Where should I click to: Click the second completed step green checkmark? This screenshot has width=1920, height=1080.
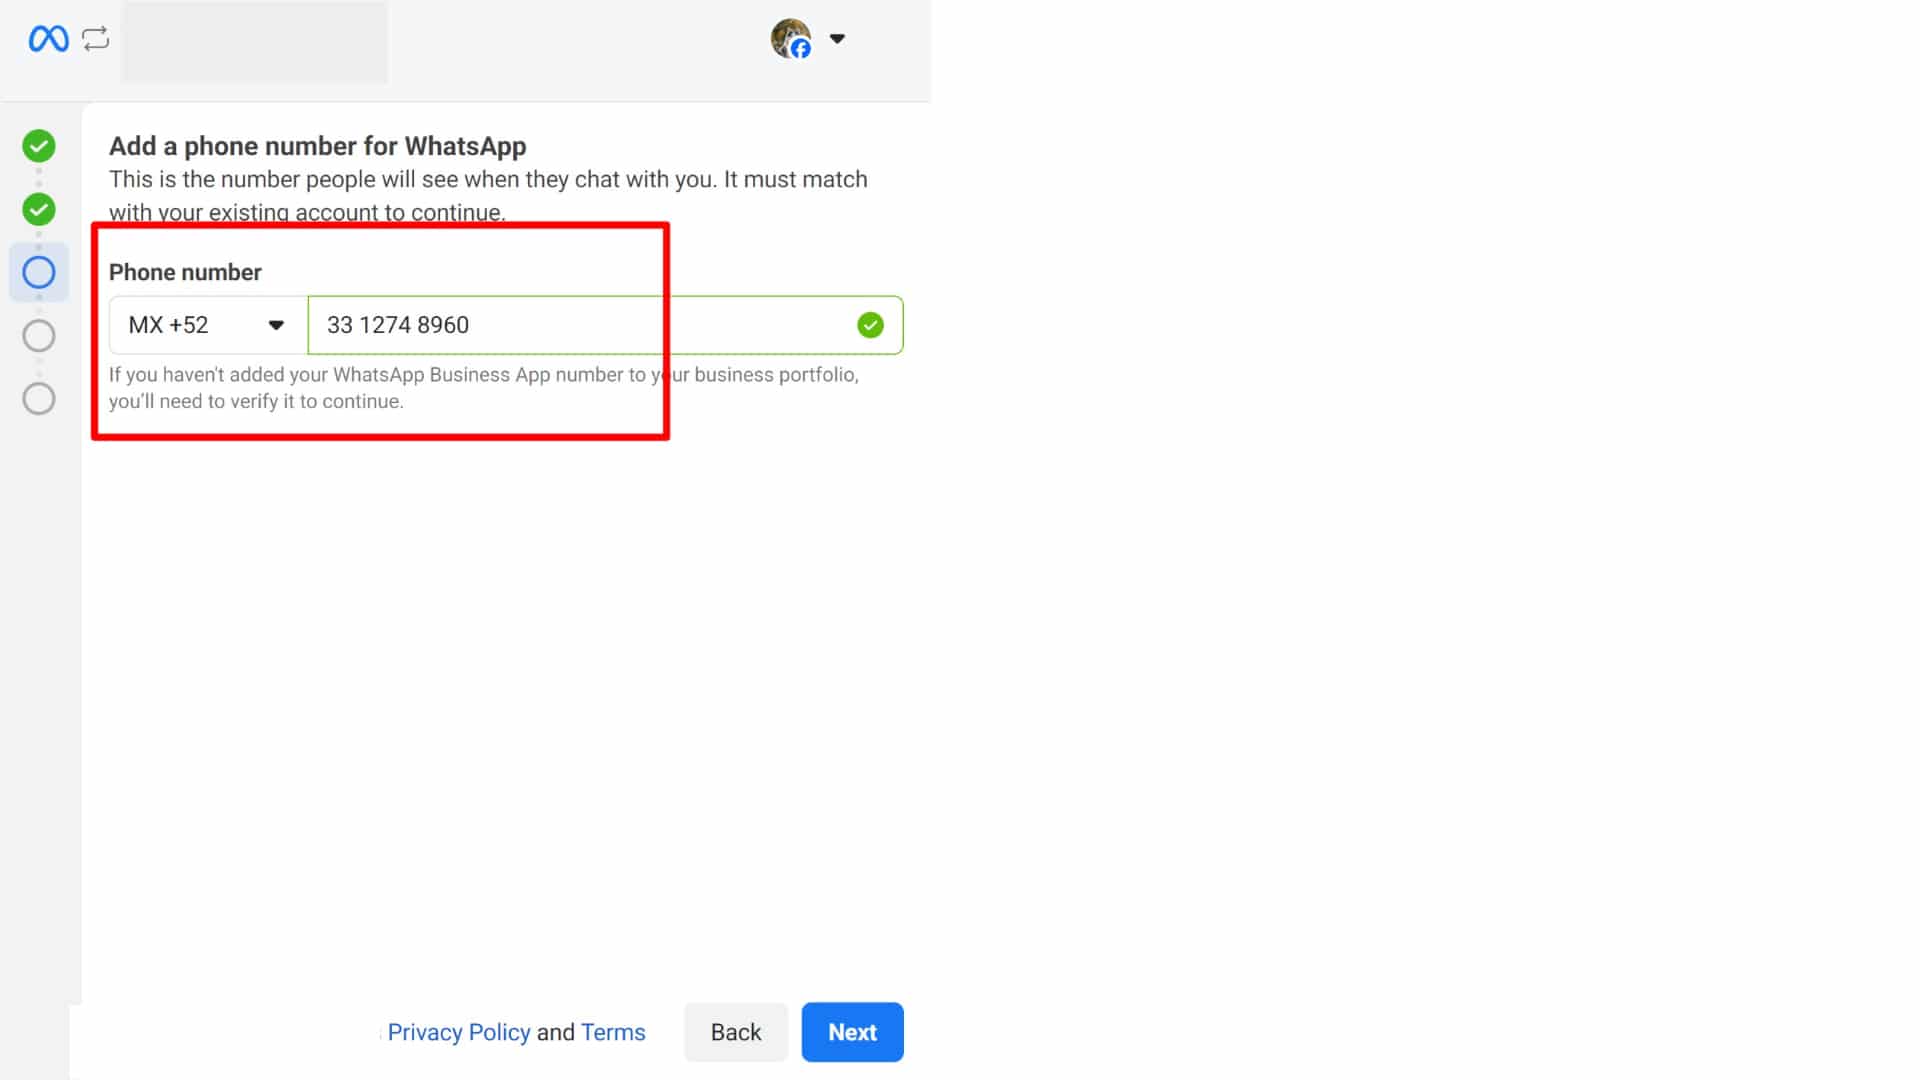click(x=39, y=209)
